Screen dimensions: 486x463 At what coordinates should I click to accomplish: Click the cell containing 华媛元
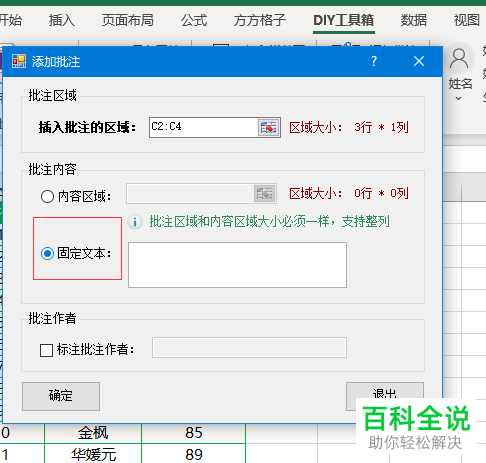click(x=93, y=454)
